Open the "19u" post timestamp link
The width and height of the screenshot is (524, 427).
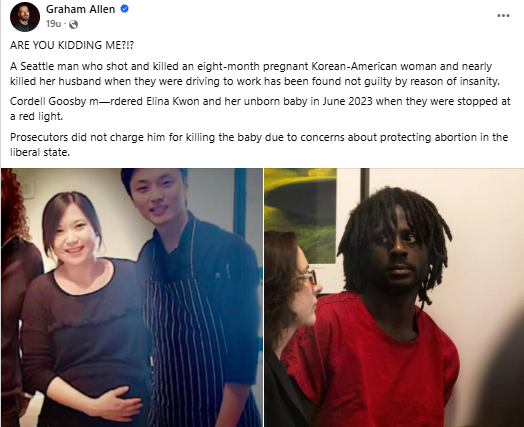(53, 24)
